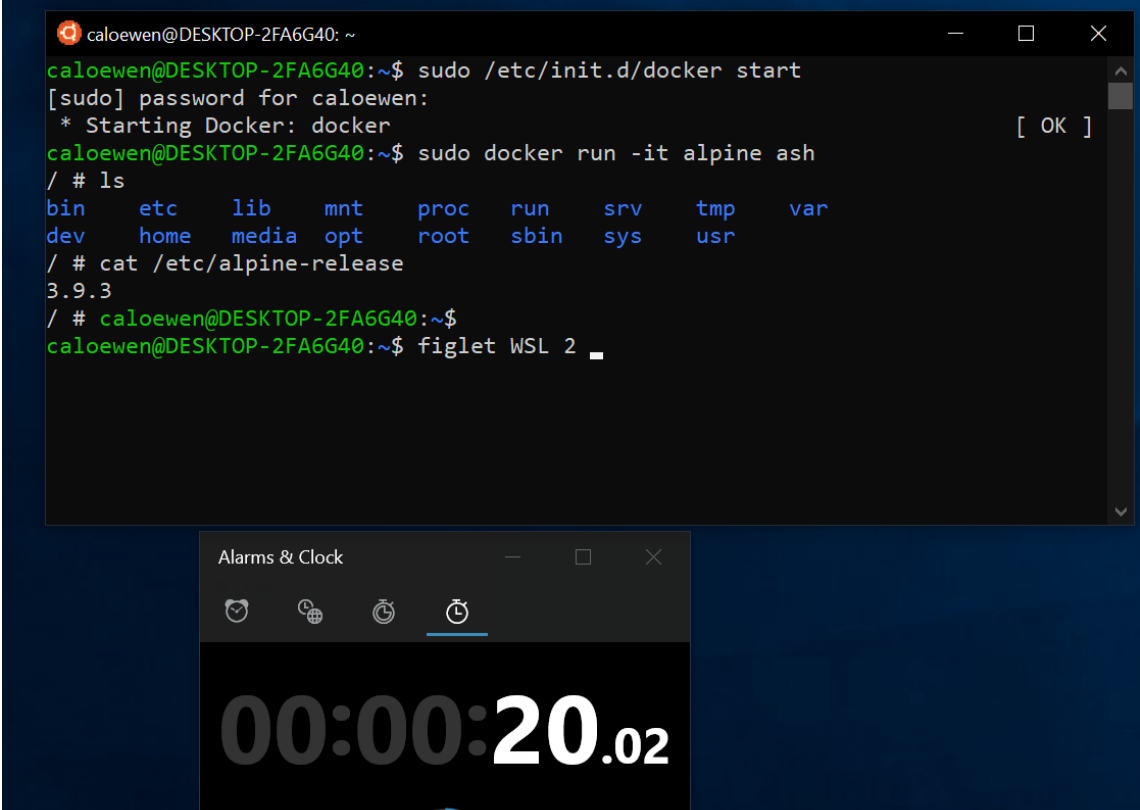Select the Stopwatch tab icon
1140x810 pixels.
[x=457, y=611]
